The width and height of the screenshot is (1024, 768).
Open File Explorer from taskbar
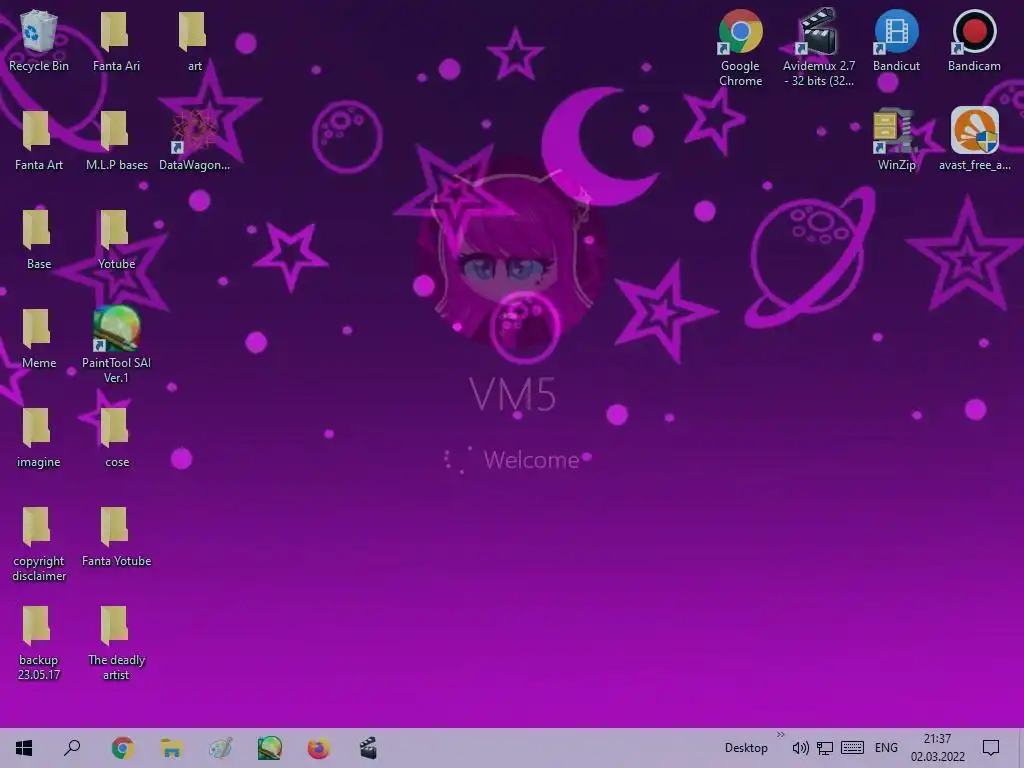point(171,748)
